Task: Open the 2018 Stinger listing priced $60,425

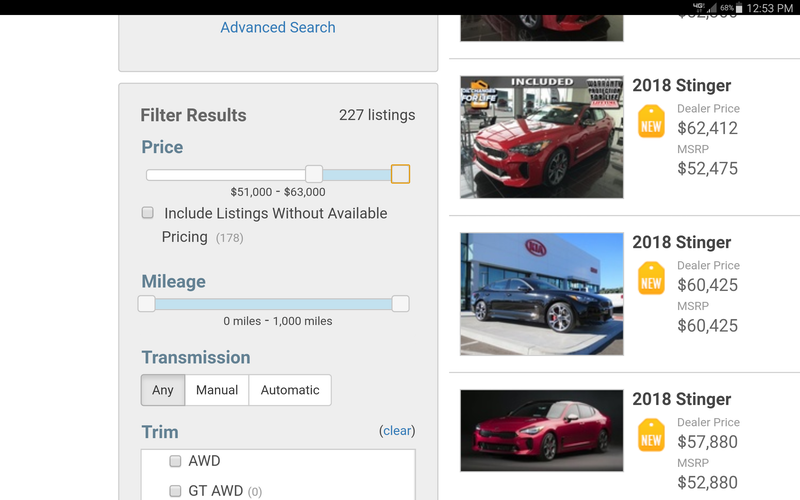Action: [682, 242]
